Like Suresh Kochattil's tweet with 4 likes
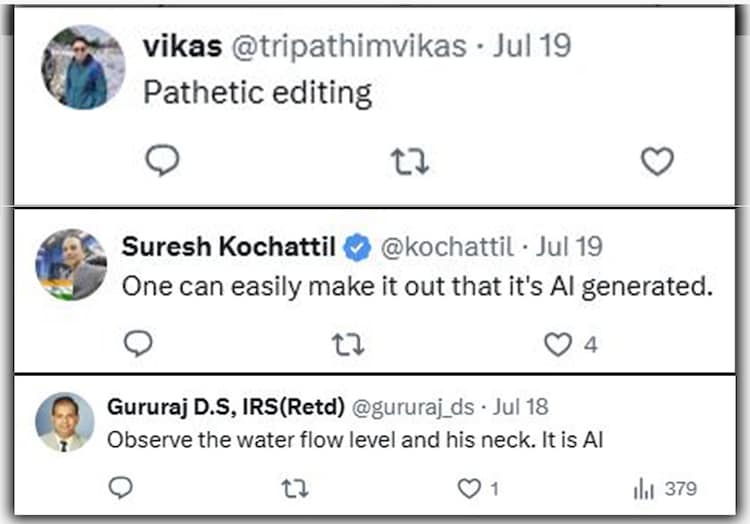 click(x=558, y=345)
